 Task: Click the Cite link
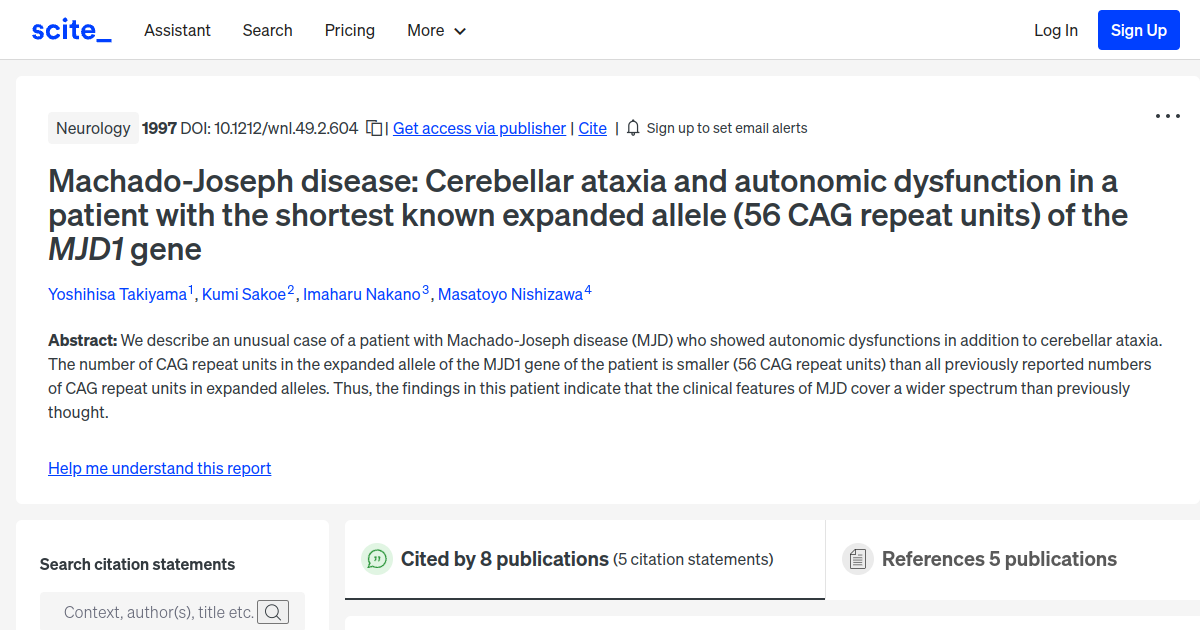pos(593,128)
